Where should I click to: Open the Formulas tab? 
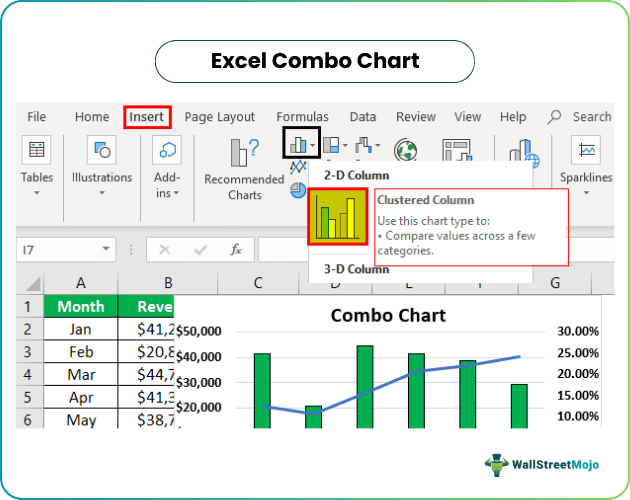point(302,117)
